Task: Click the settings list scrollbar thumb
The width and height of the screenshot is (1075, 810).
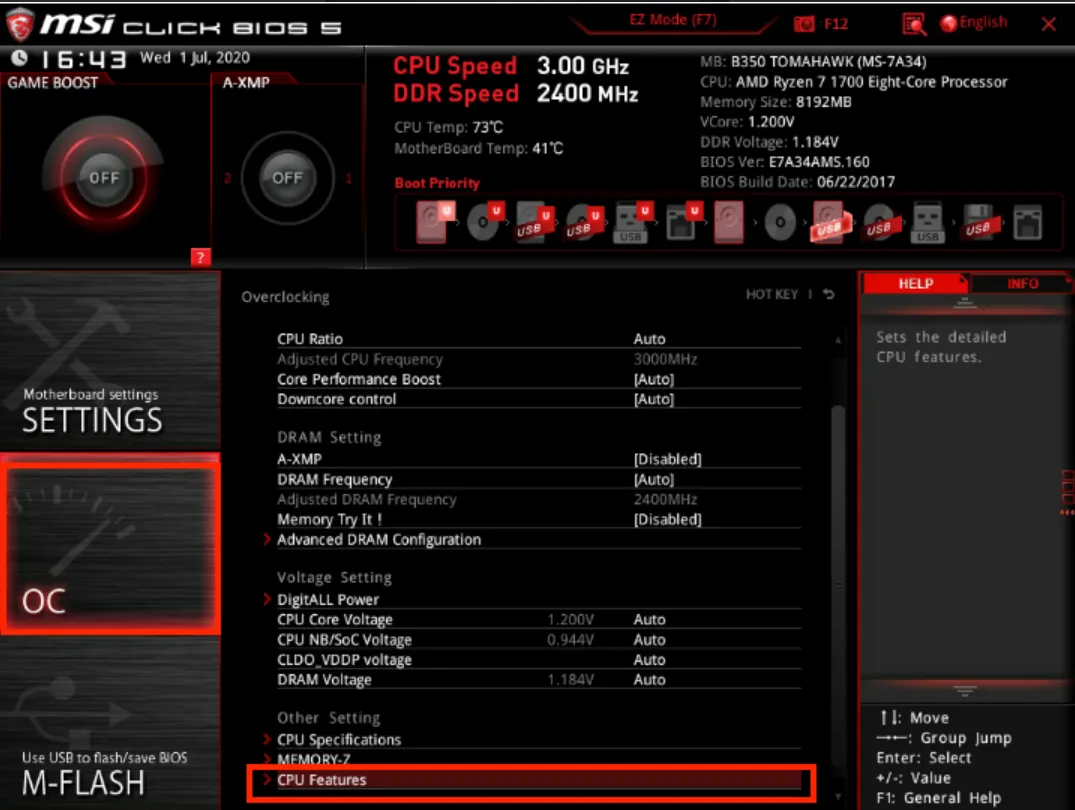Action: (838, 584)
